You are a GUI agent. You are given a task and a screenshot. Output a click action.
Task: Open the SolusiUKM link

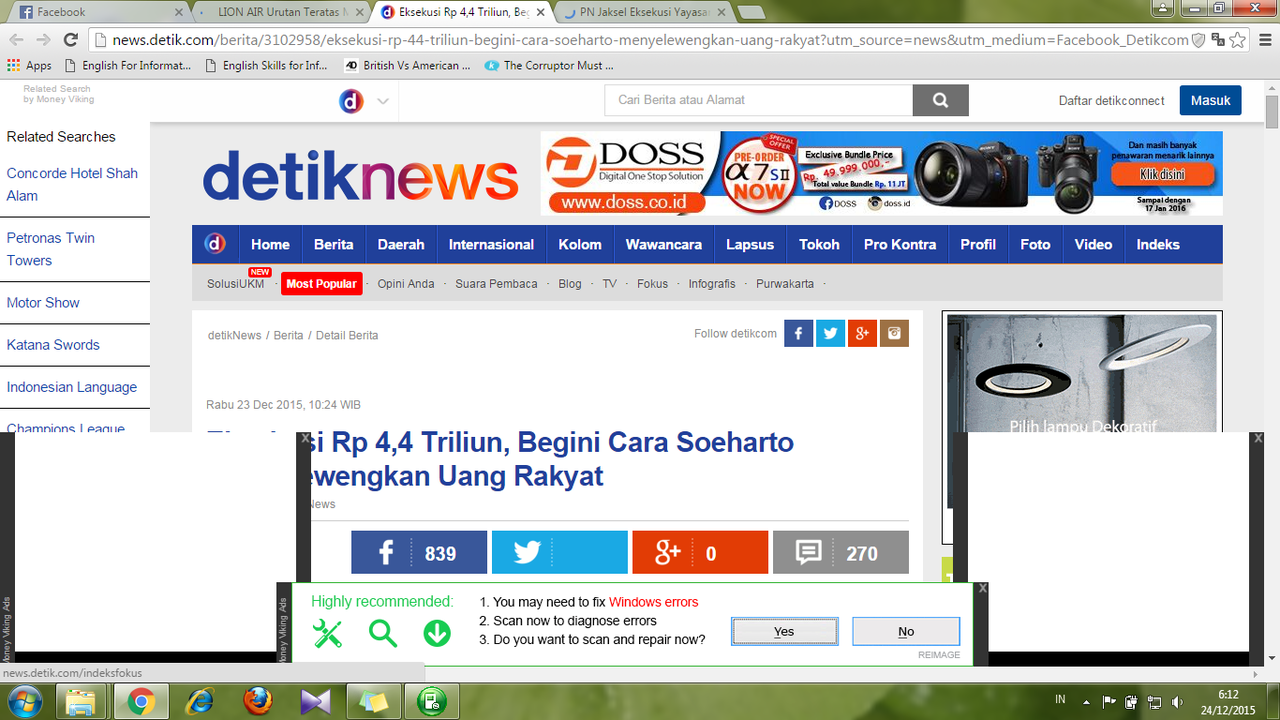236,284
